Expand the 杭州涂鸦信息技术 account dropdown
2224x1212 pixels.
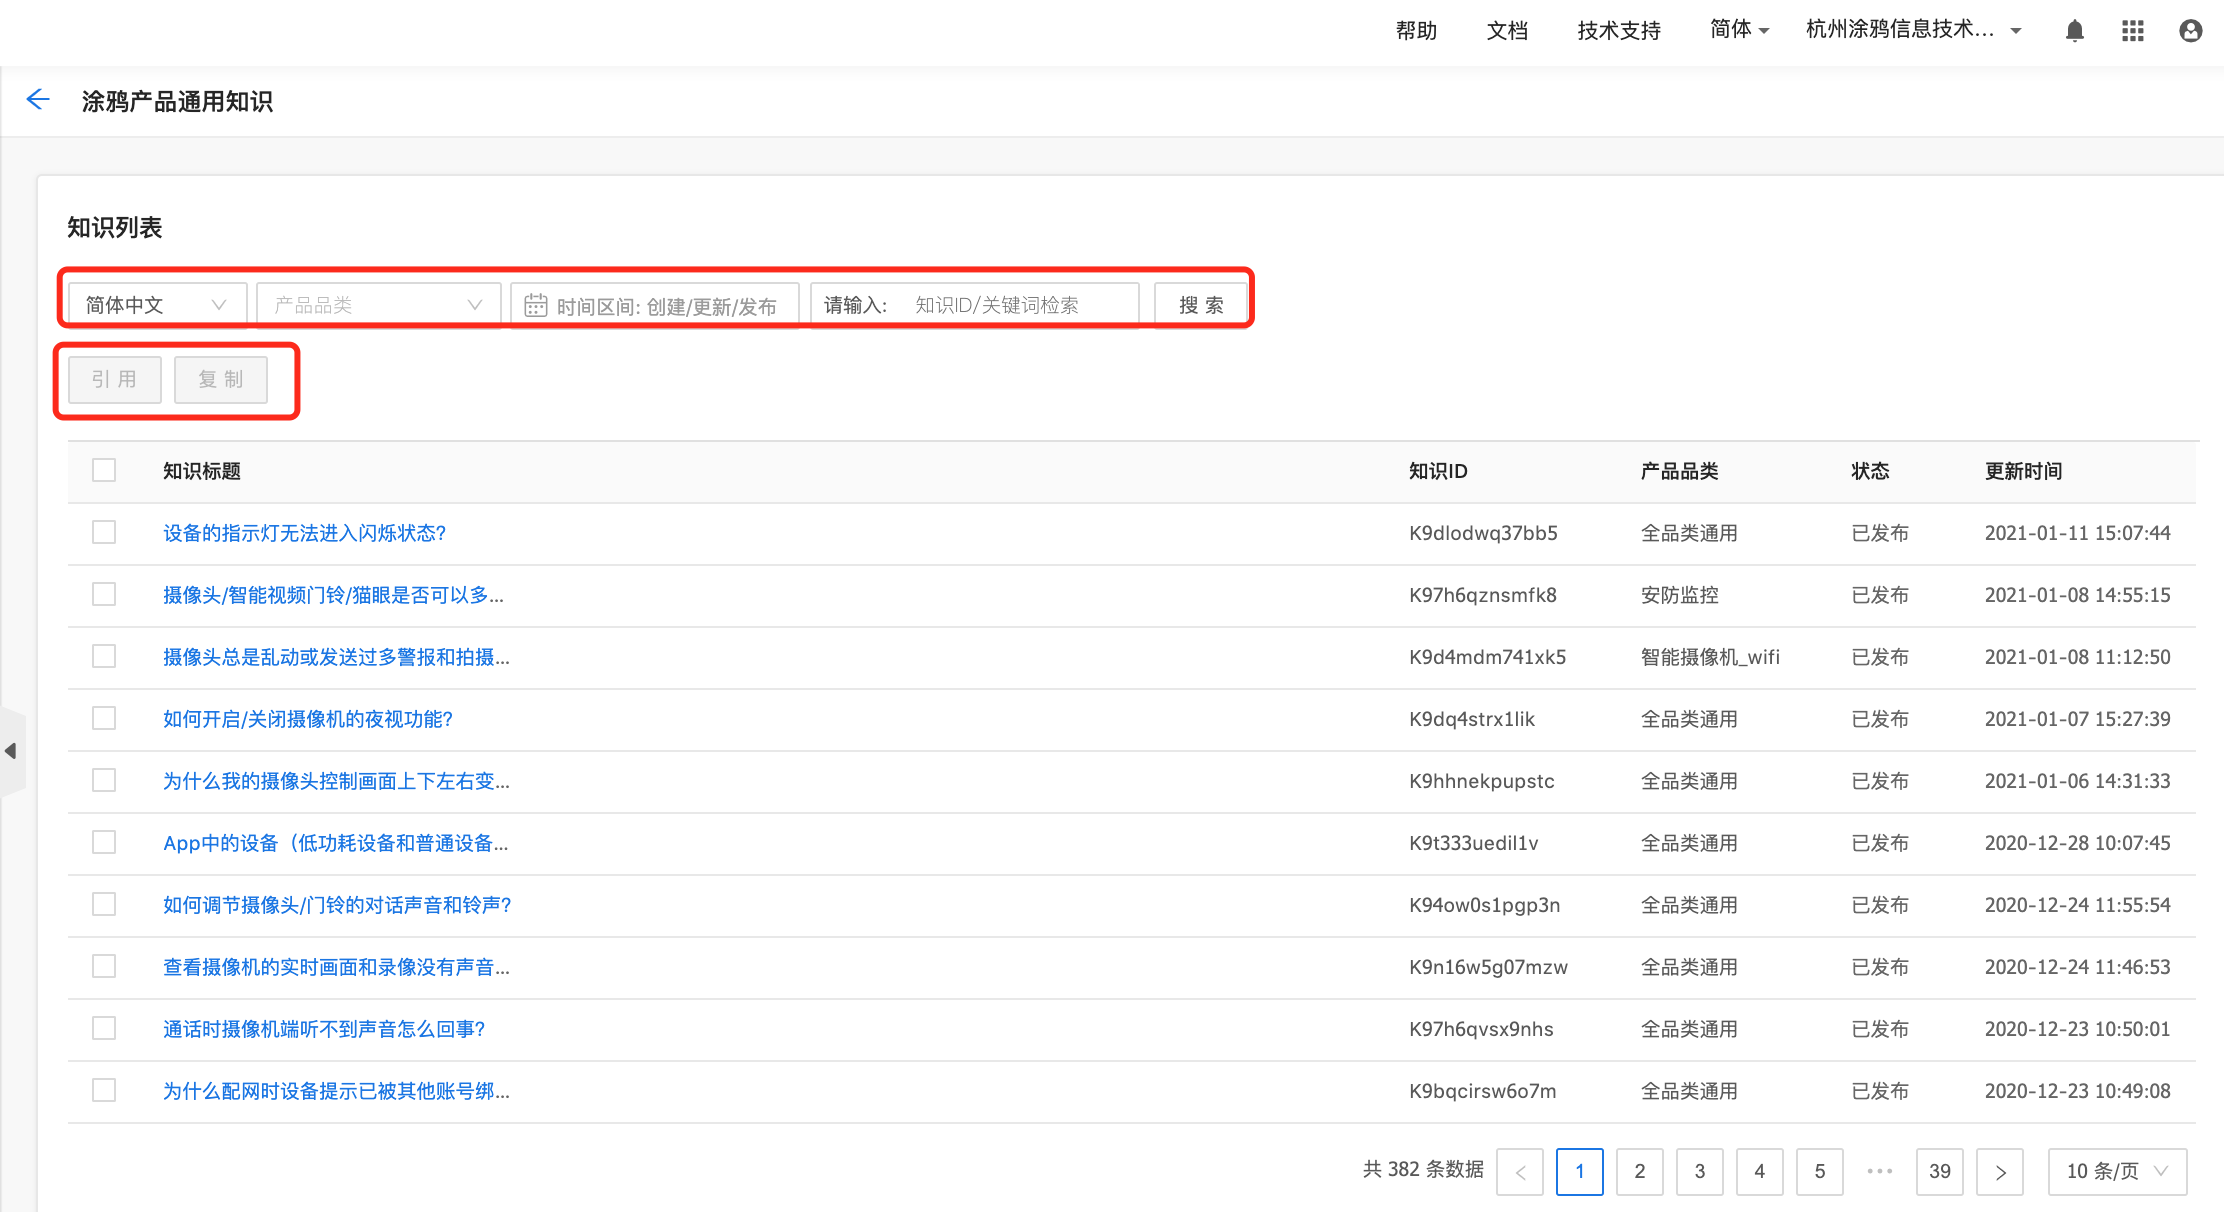[1913, 30]
